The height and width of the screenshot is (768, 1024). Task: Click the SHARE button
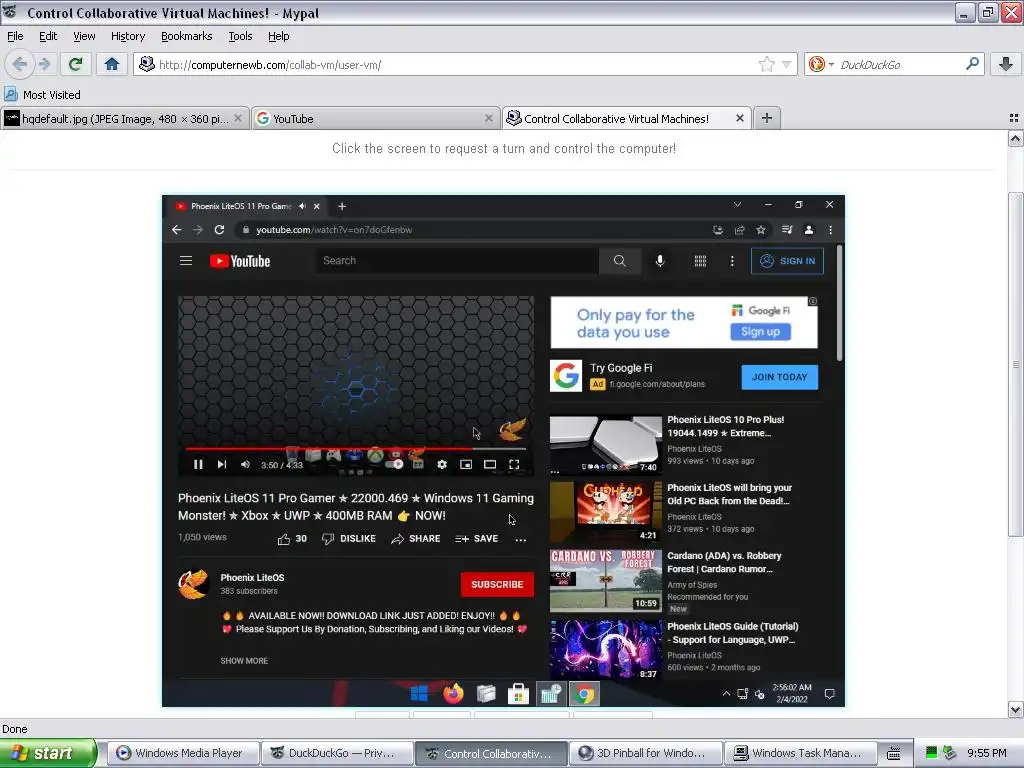[415, 539]
